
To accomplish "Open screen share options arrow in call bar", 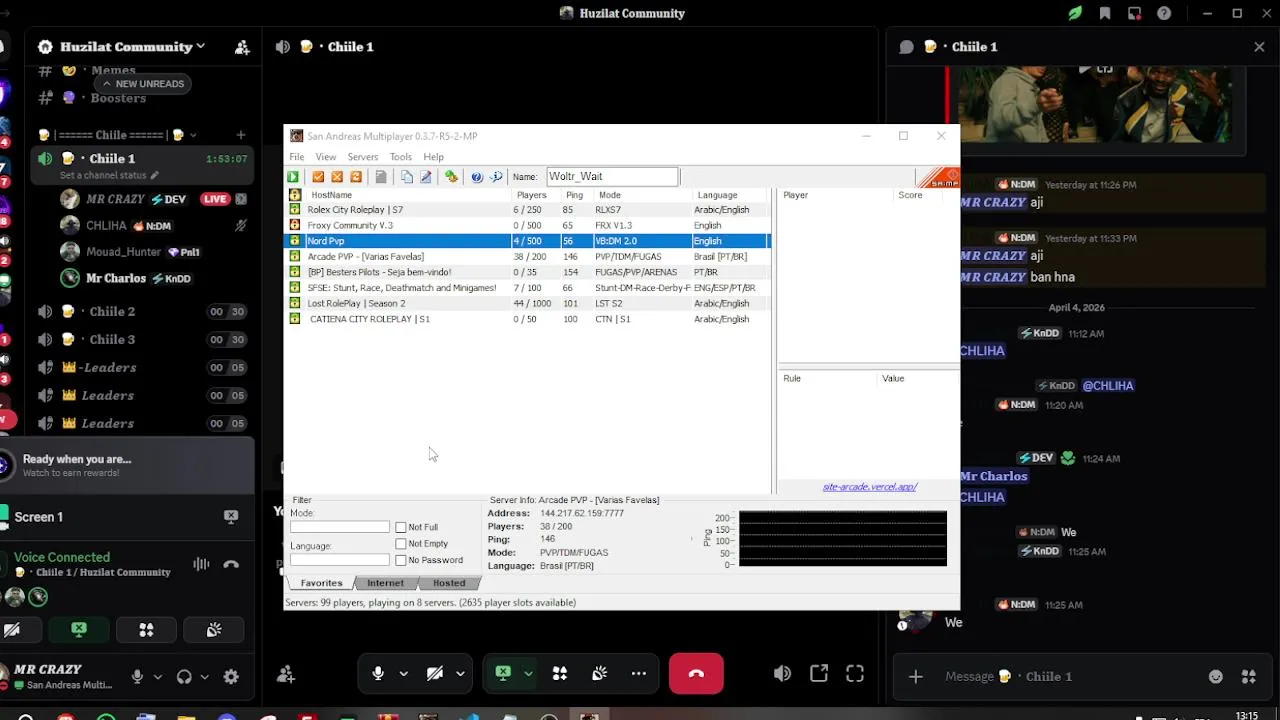I will (x=528, y=674).
